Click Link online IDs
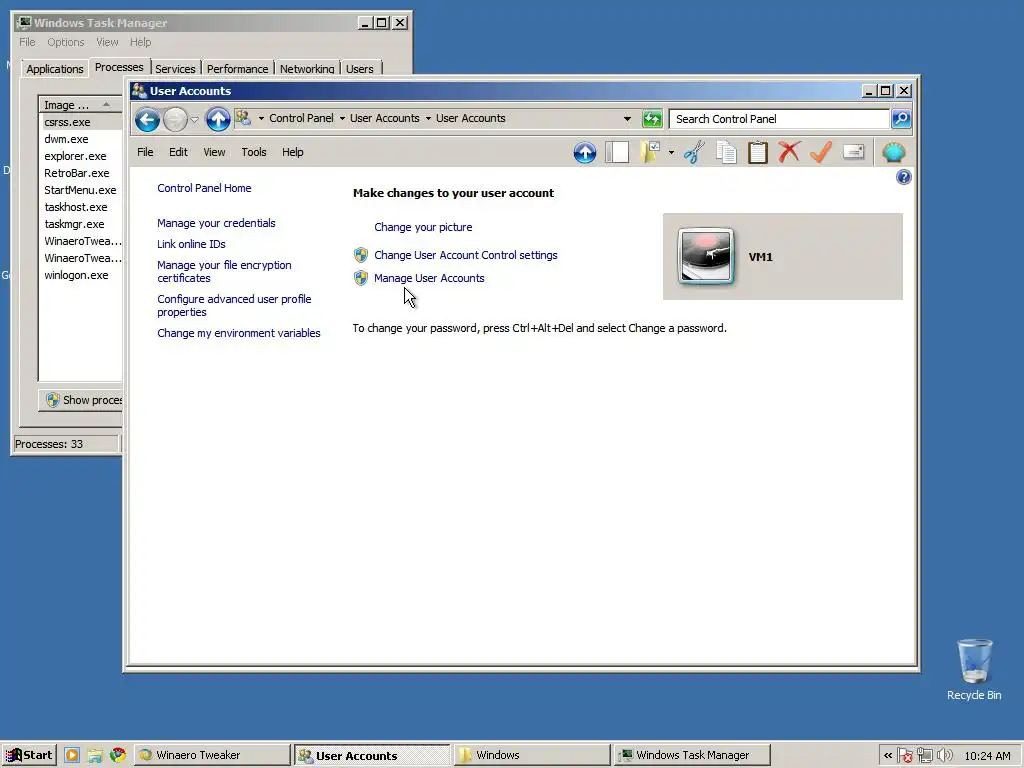 click(x=191, y=244)
